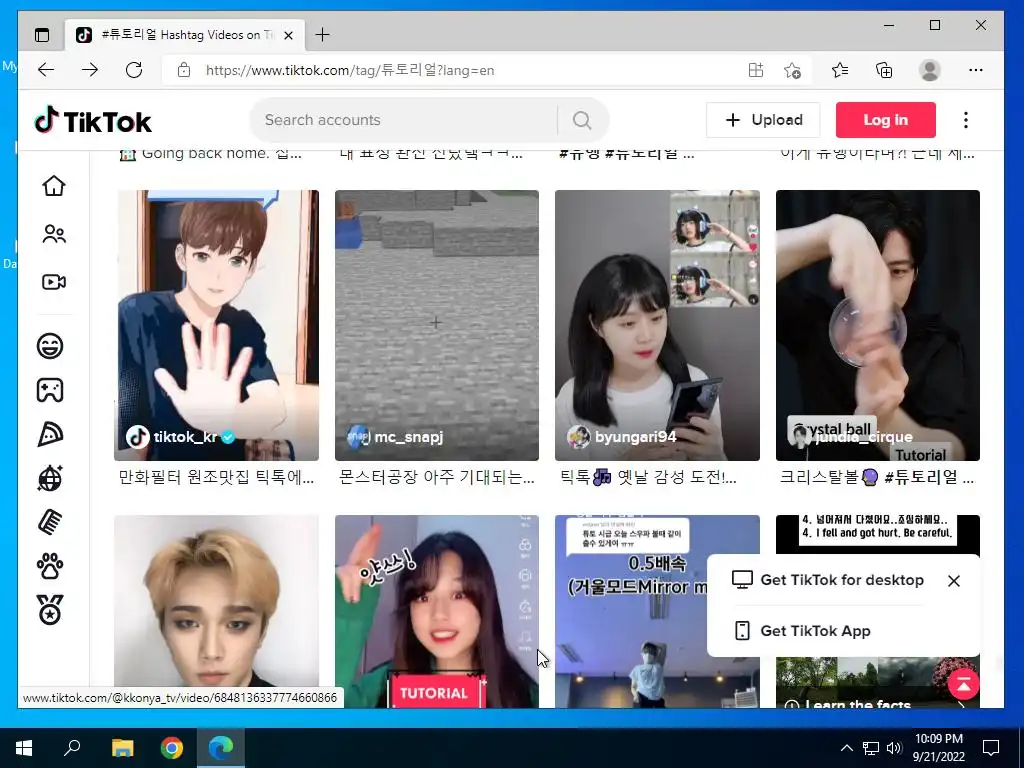Screen dimensions: 1024x768
Task: Click browser Forward arrow
Action: tap(90, 70)
